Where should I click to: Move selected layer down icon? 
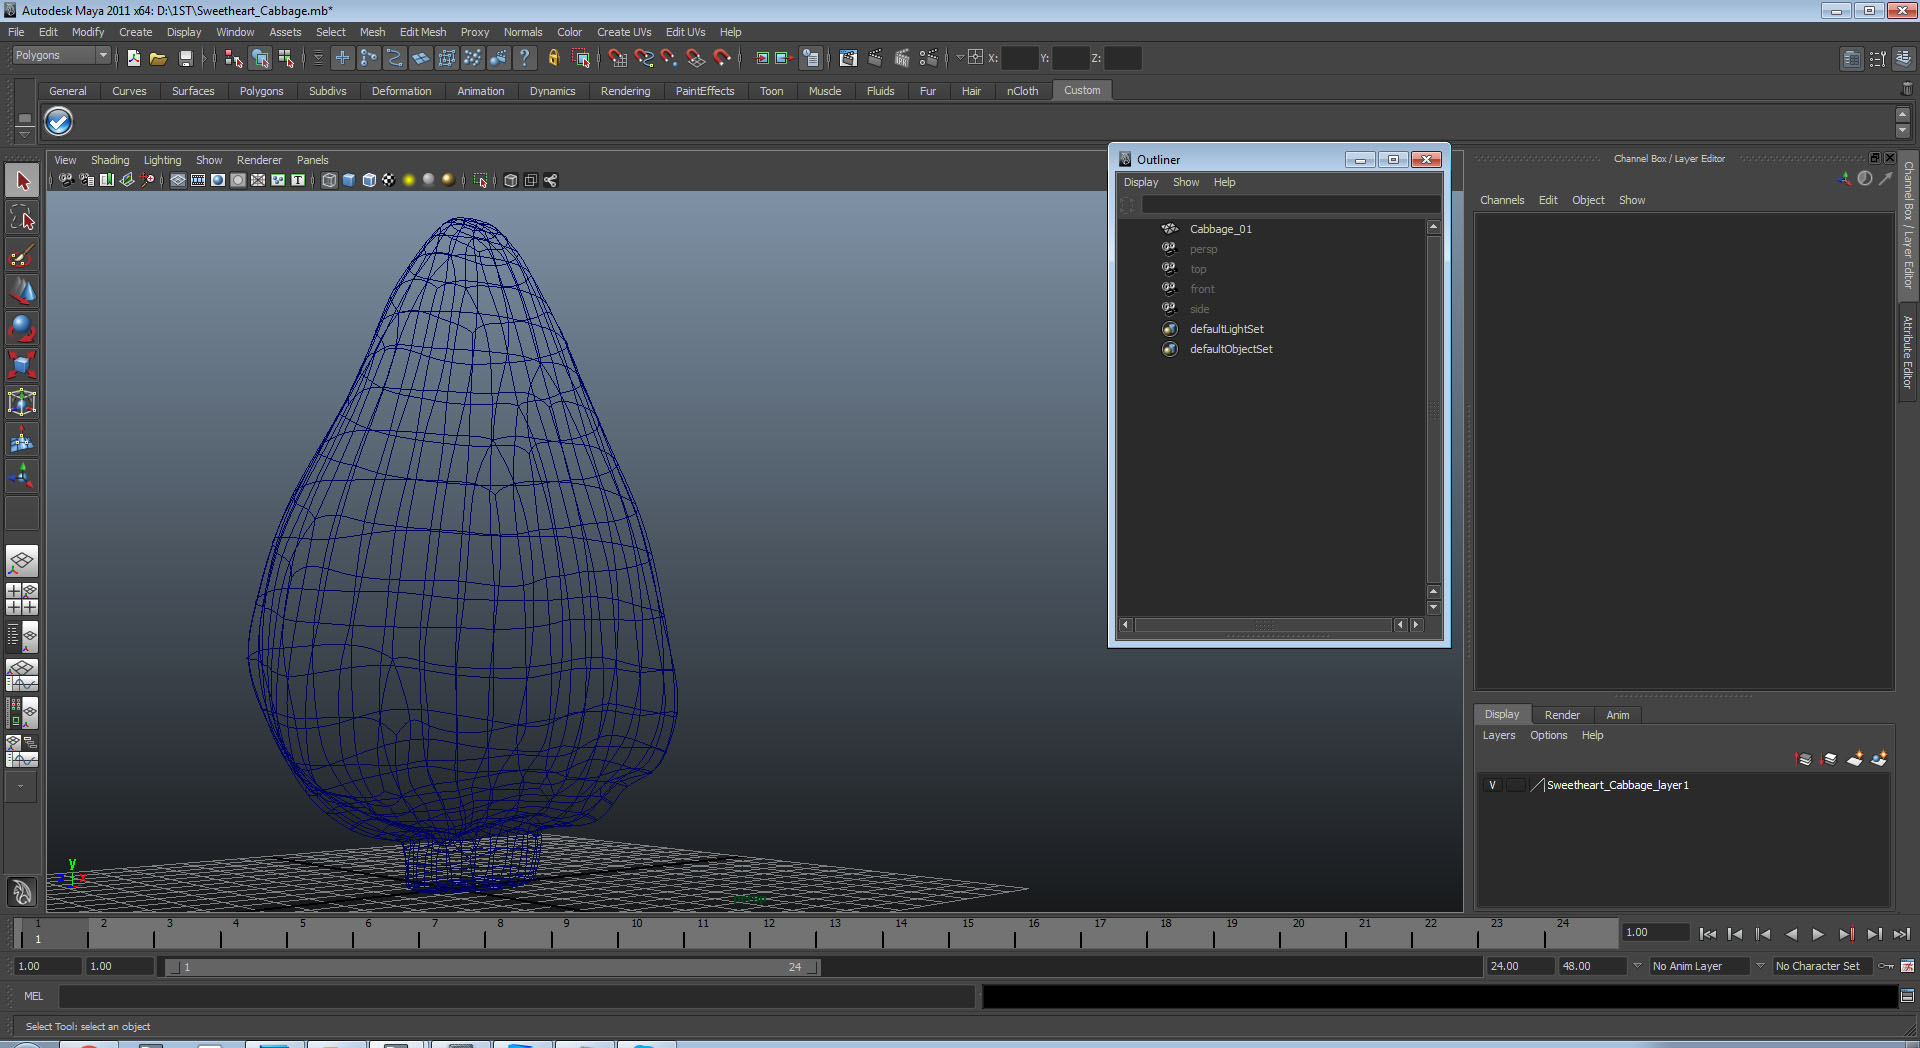1829,759
